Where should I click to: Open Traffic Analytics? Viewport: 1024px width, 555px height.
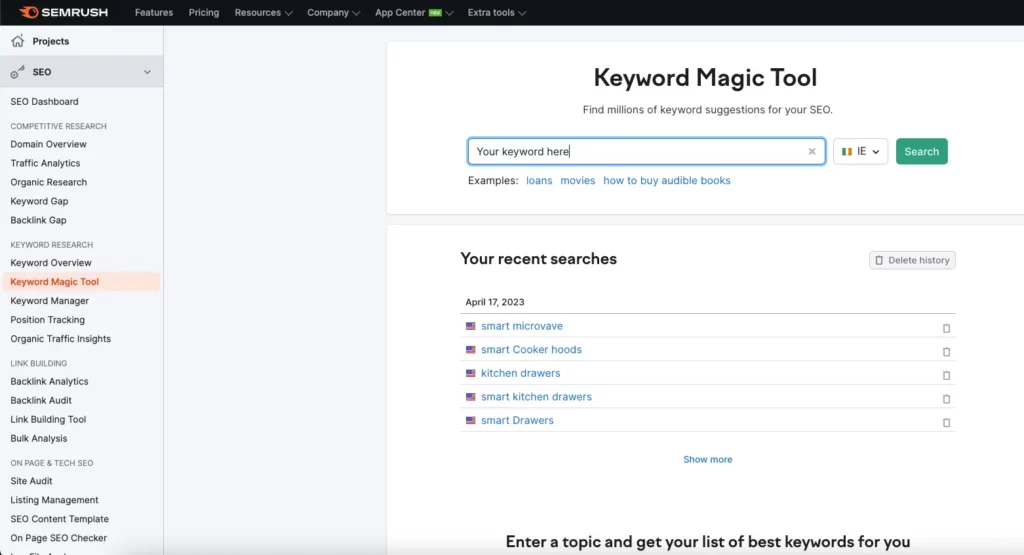point(45,163)
